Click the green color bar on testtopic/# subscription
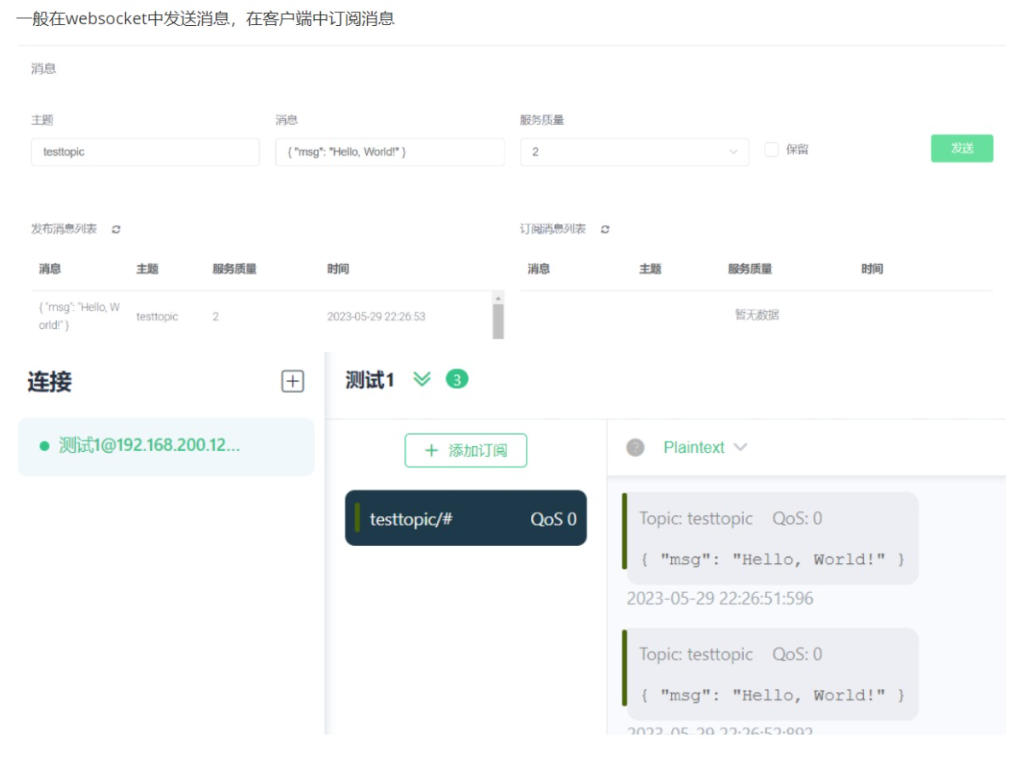 coord(357,518)
